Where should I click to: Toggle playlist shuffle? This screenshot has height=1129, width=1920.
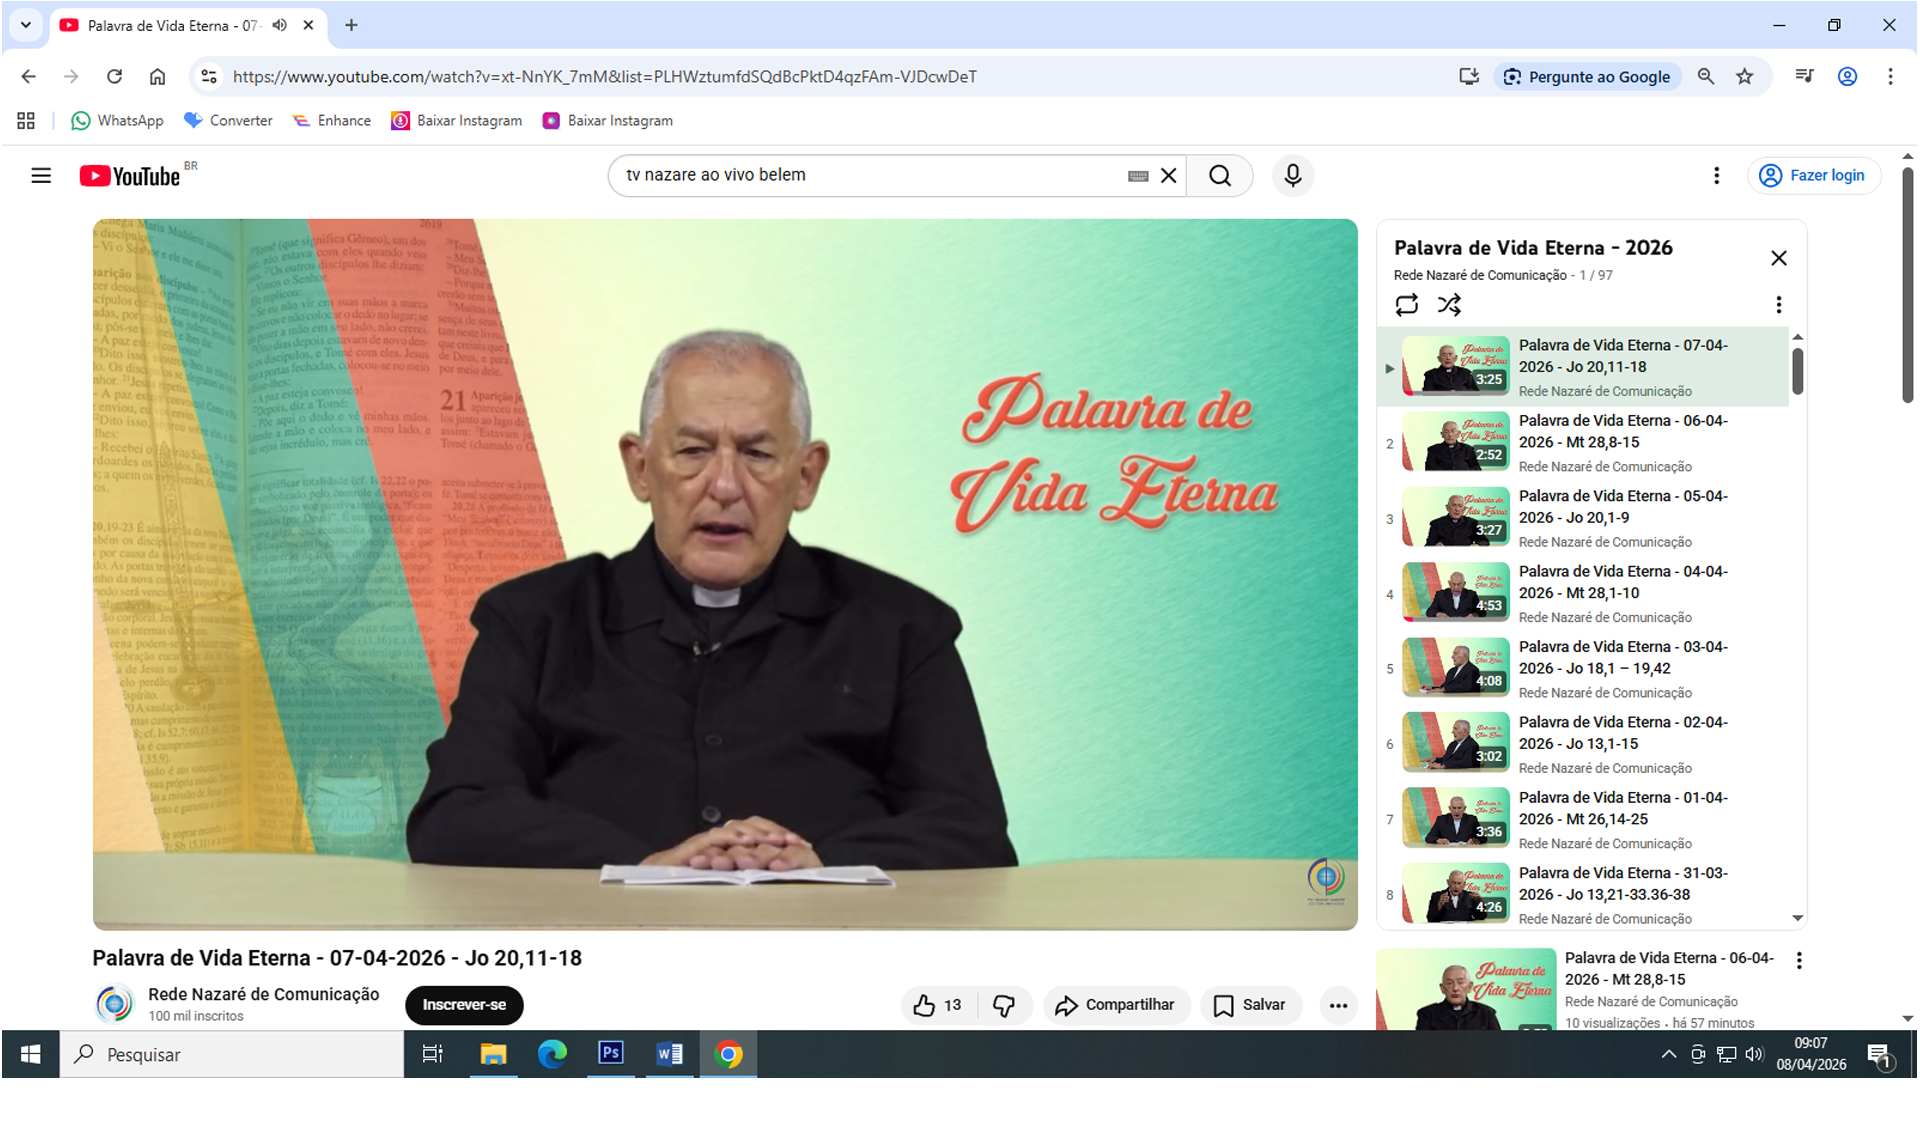coord(1449,304)
